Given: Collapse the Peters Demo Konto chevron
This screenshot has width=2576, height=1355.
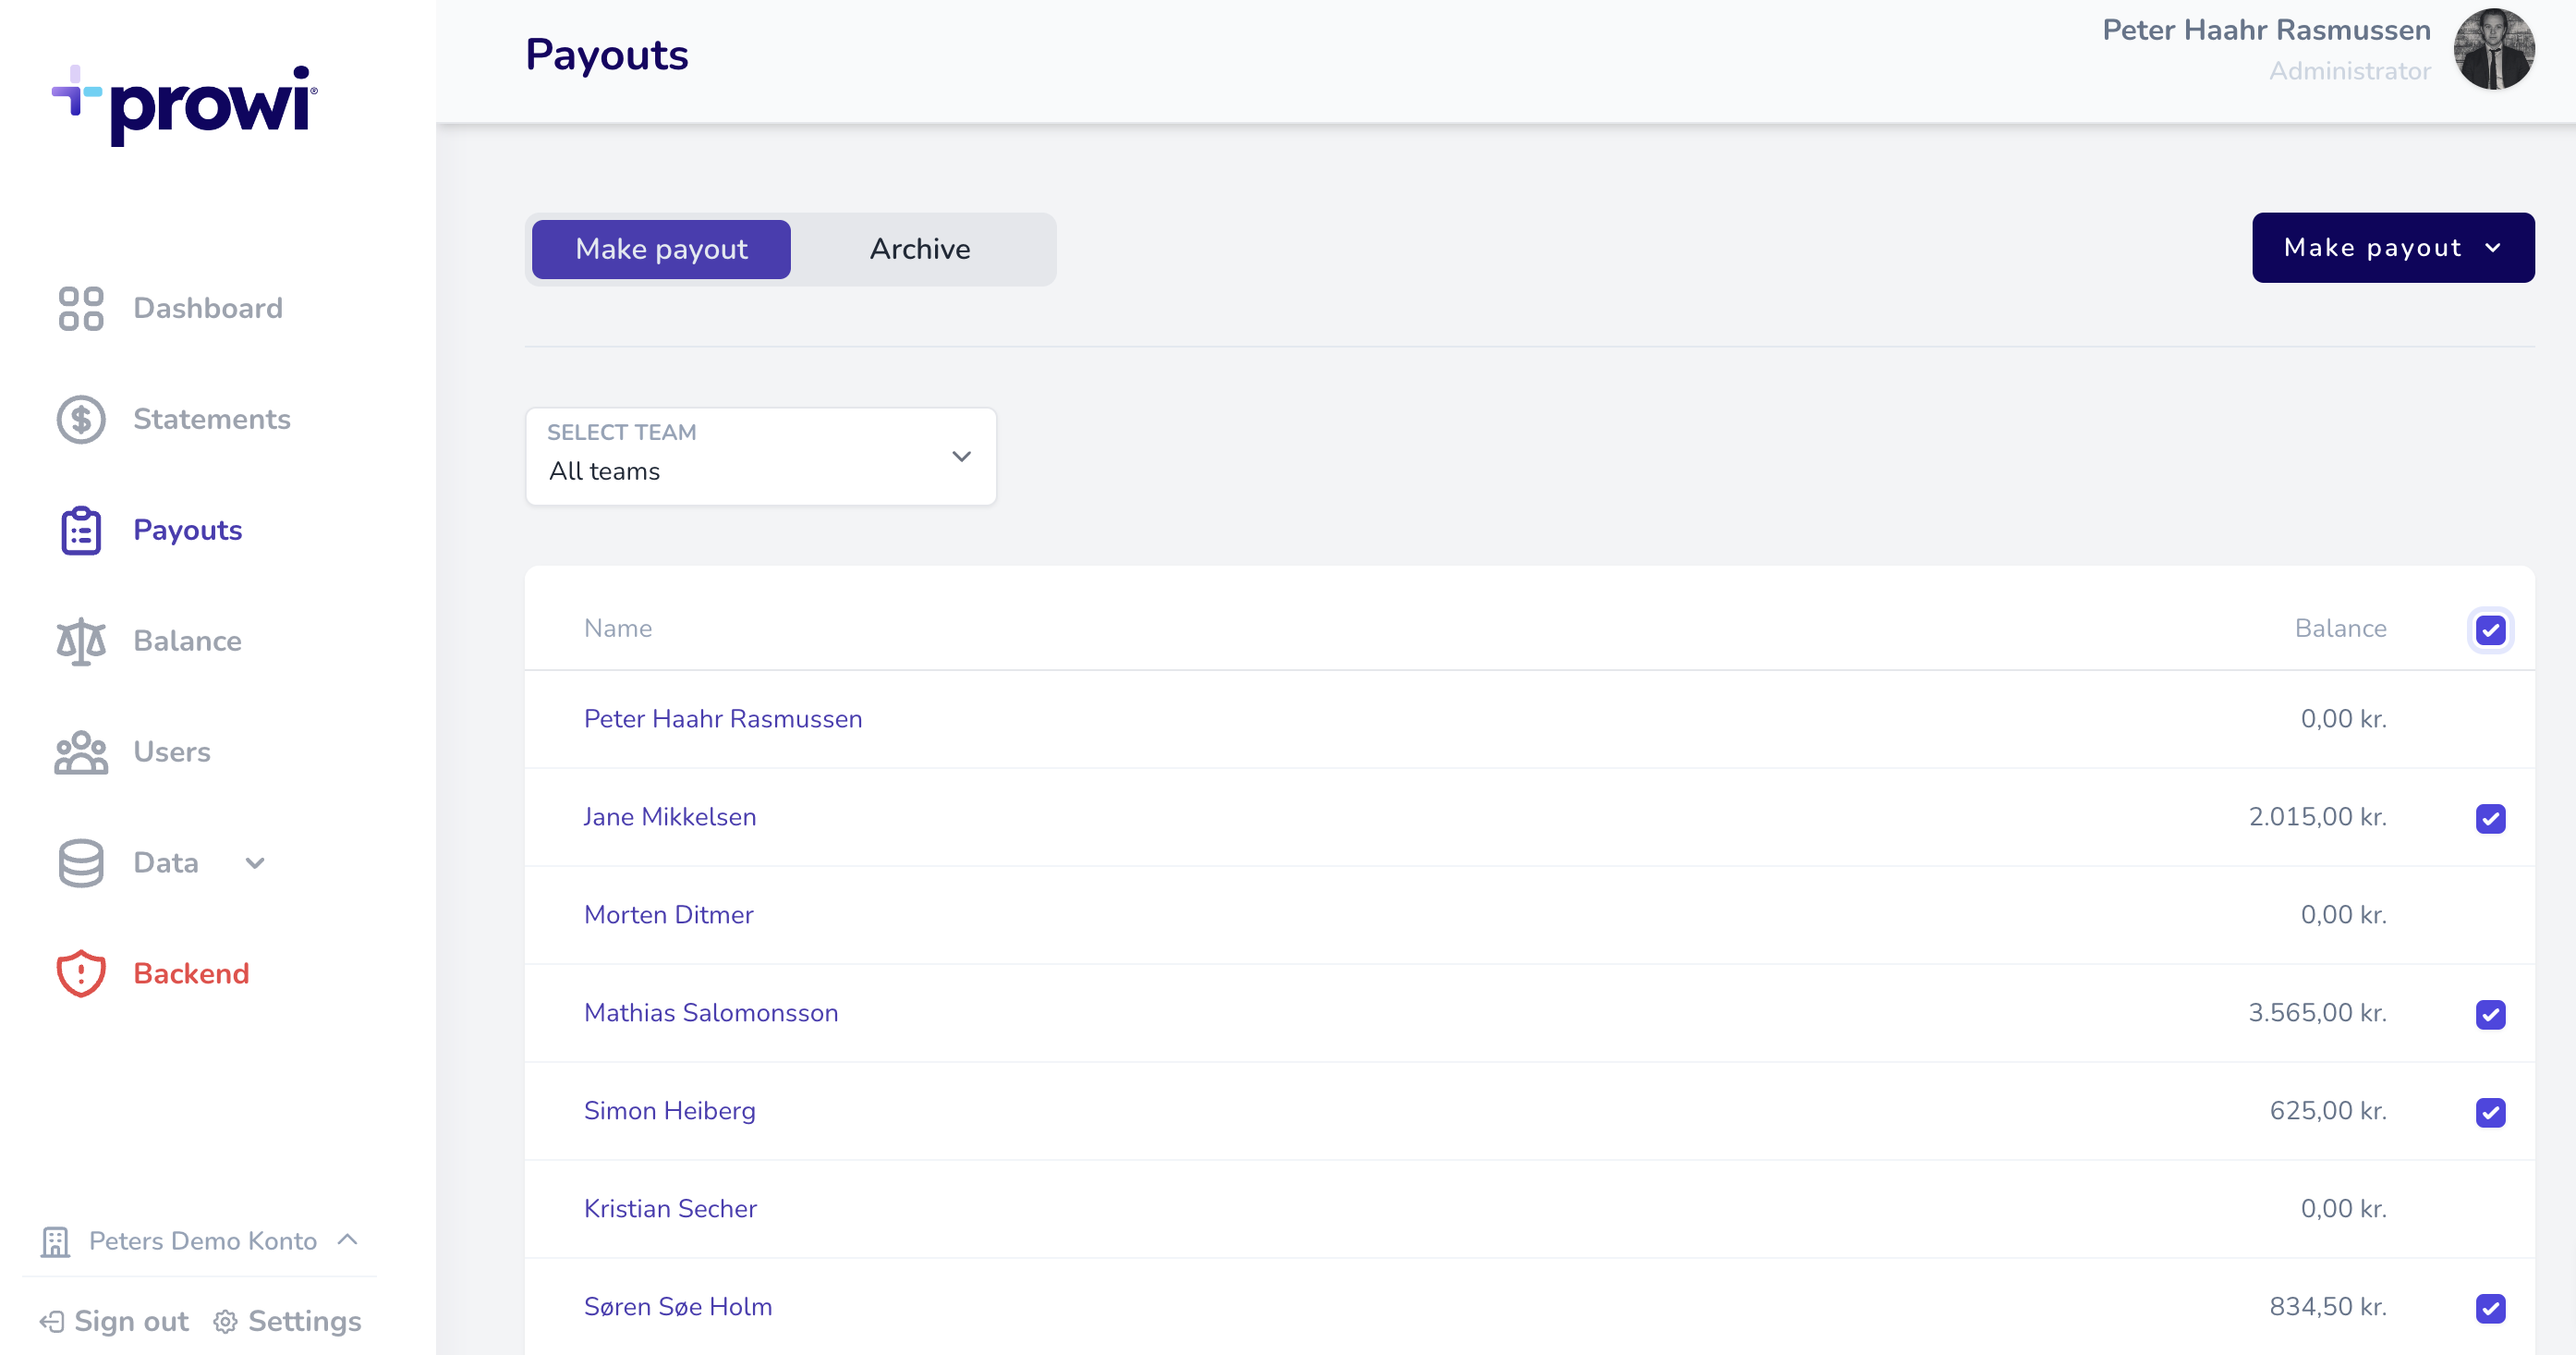Looking at the screenshot, I should pyautogui.click(x=347, y=1240).
